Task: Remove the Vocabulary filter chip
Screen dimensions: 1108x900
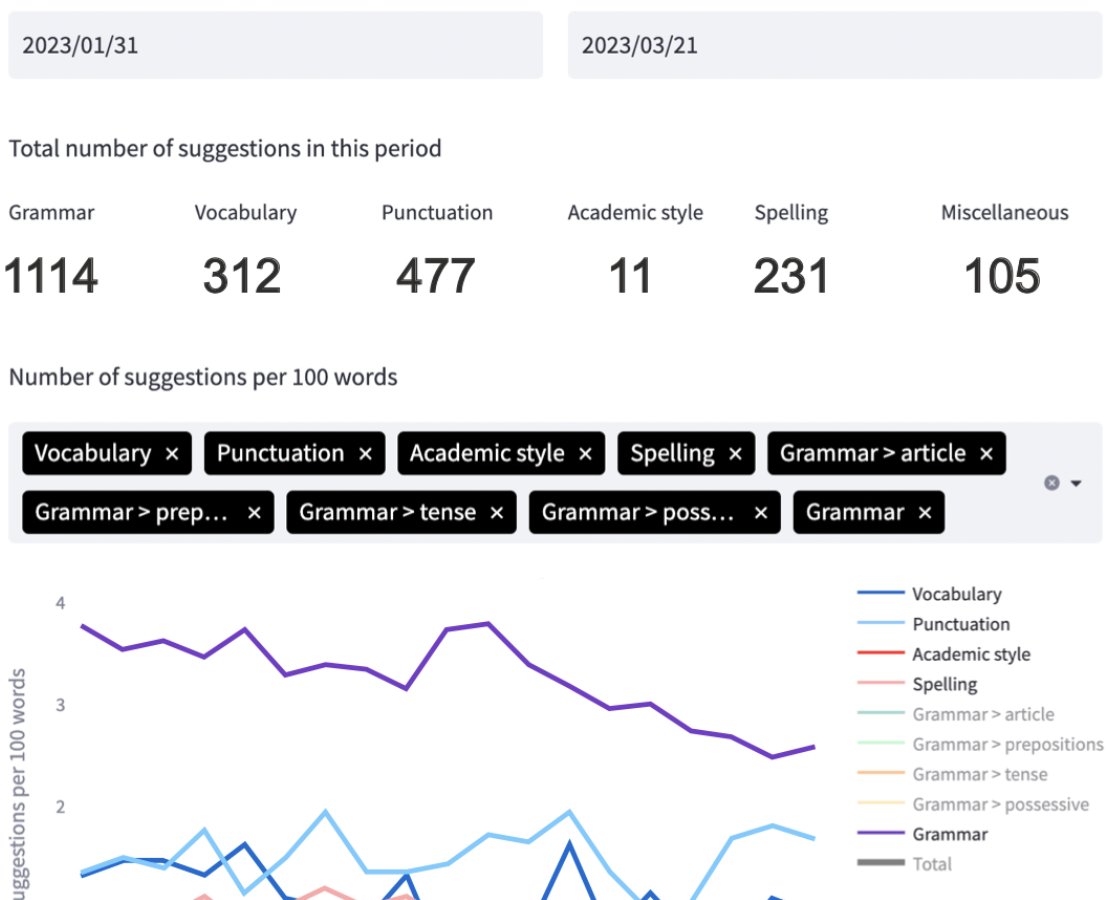Action: [172, 453]
